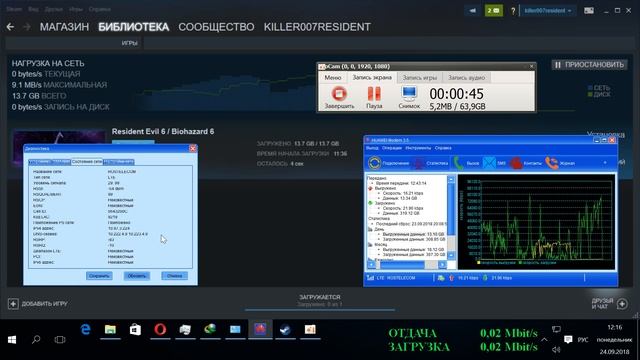The image size is (640, 360).
Task: Open File Explorer from the taskbar
Action: (110, 329)
